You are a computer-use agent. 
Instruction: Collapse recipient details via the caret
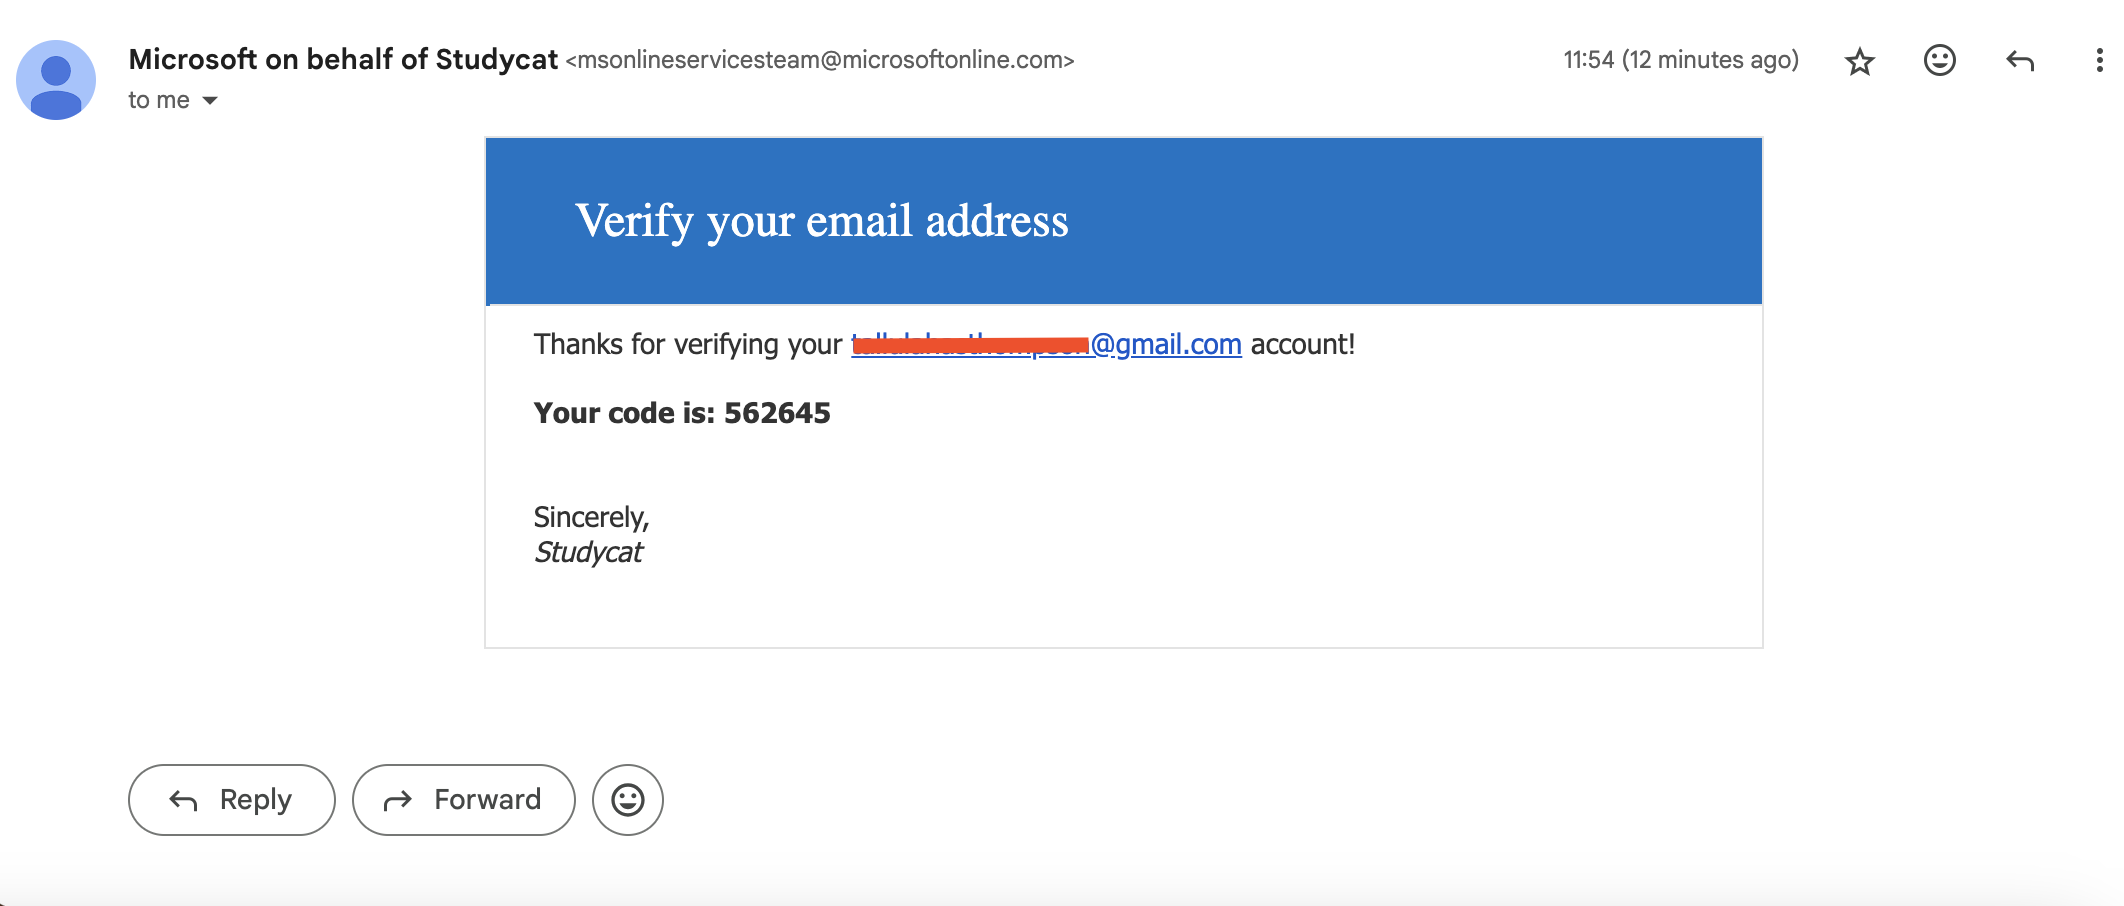[x=208, y=100]
